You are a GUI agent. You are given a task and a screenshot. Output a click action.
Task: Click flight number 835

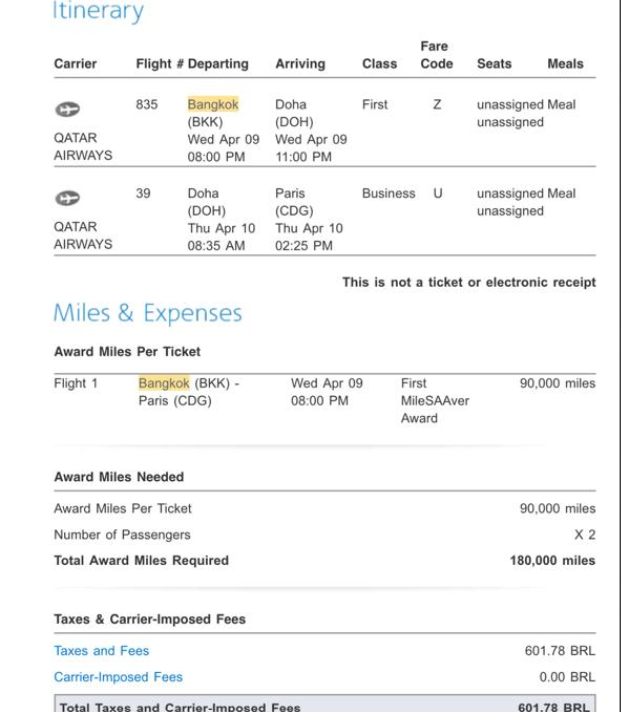[147, 104]
